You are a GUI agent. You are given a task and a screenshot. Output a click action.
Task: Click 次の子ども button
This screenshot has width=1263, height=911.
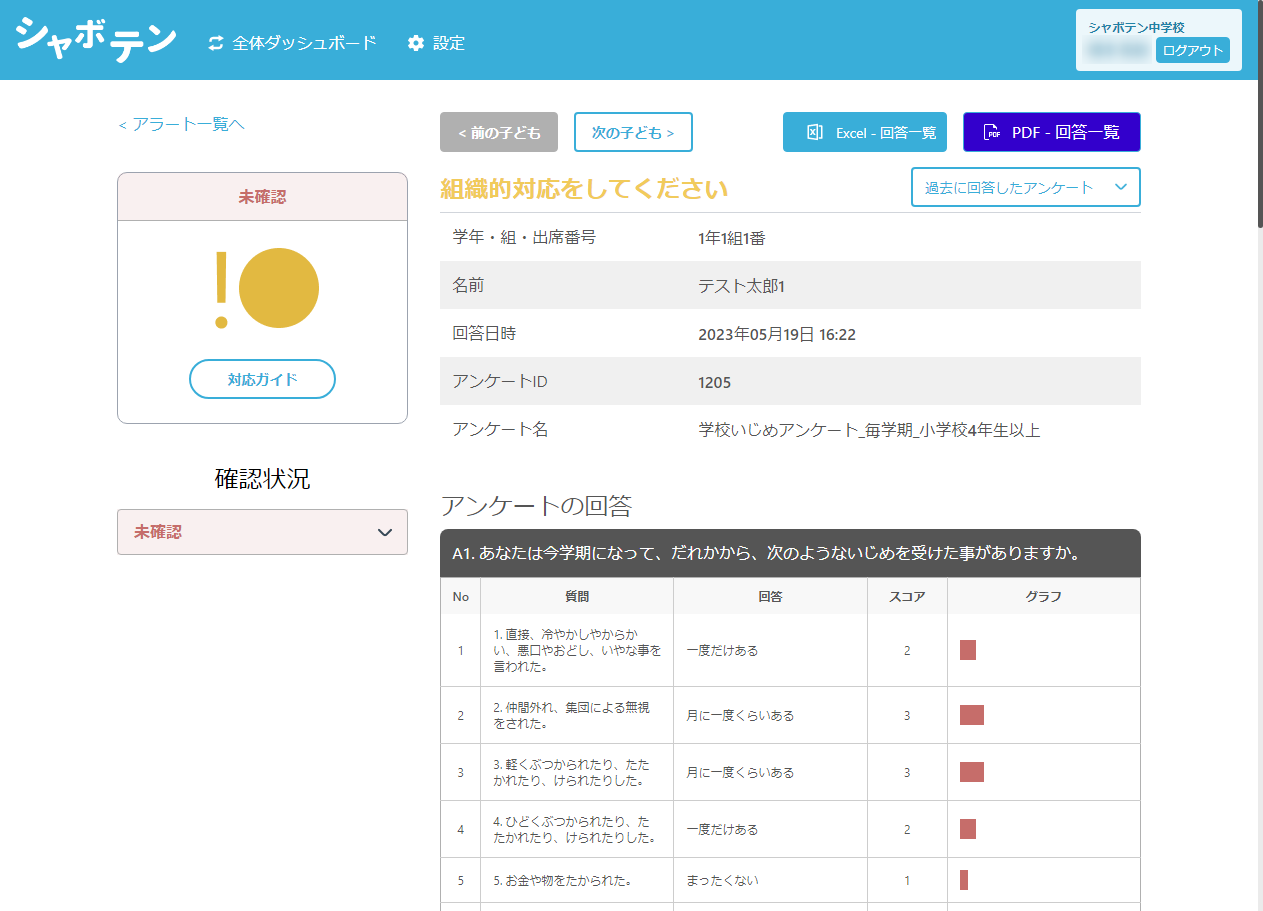click(633, 132)
